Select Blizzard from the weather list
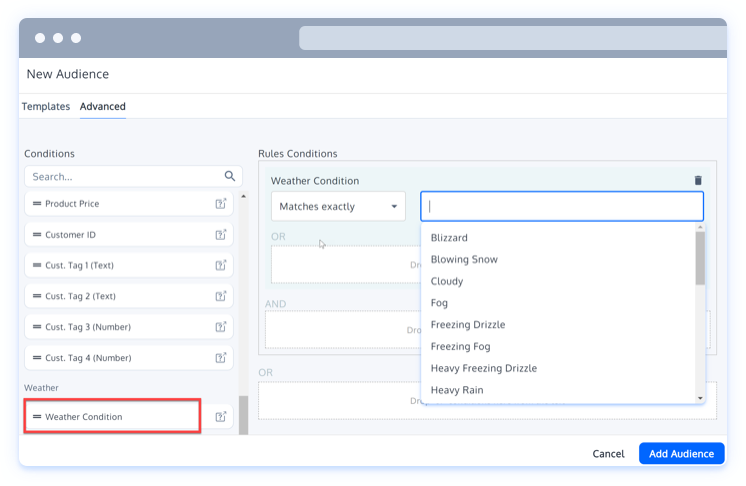 (449, 238)
